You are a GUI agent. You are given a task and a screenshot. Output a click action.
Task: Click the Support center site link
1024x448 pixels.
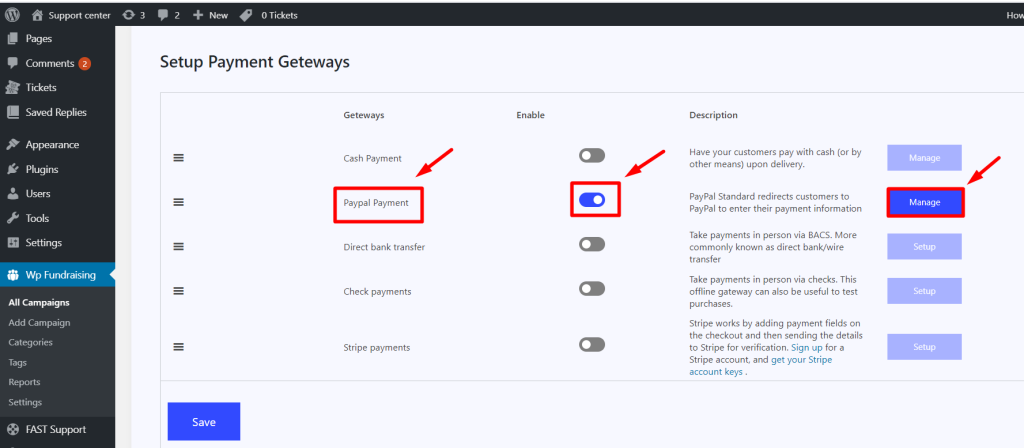point(80,15)
